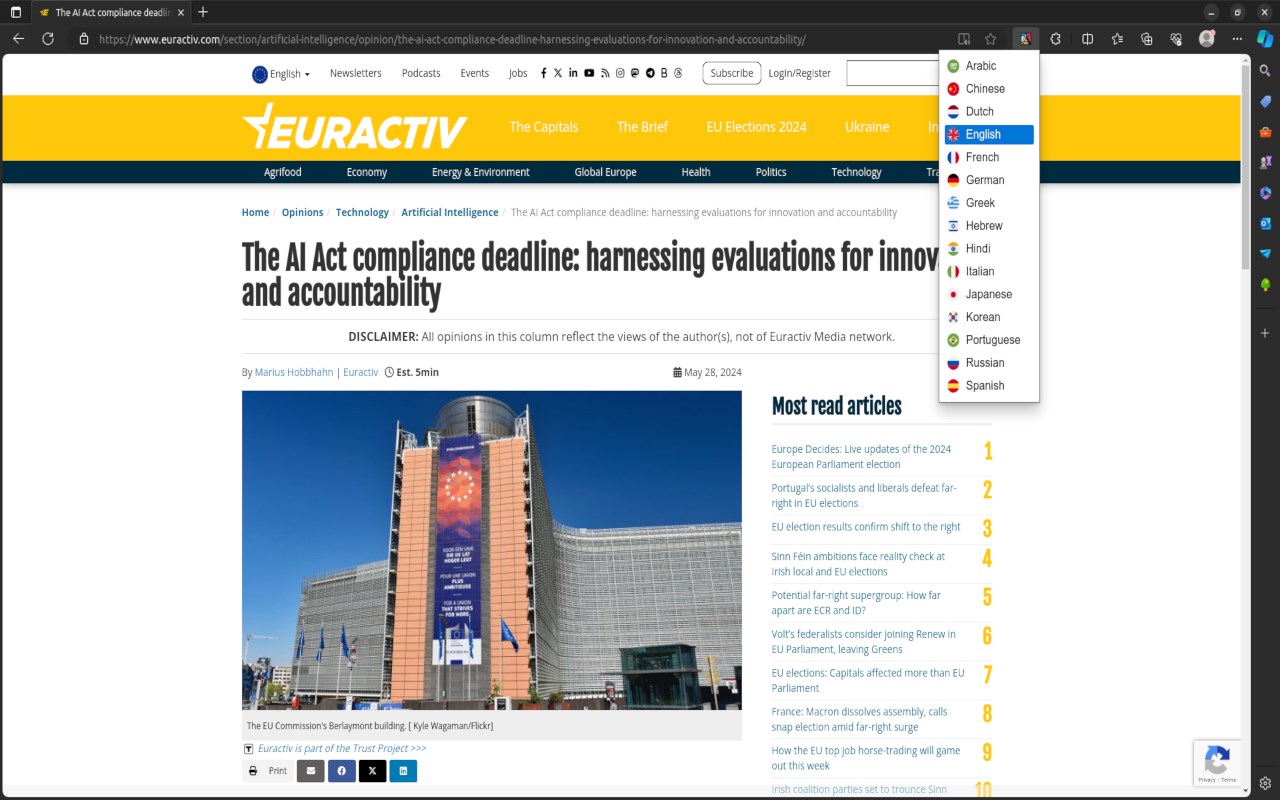The width and height of the screenshot is (1280, 800).
Task: Click the Subscribe button
Action: [732, 73]
